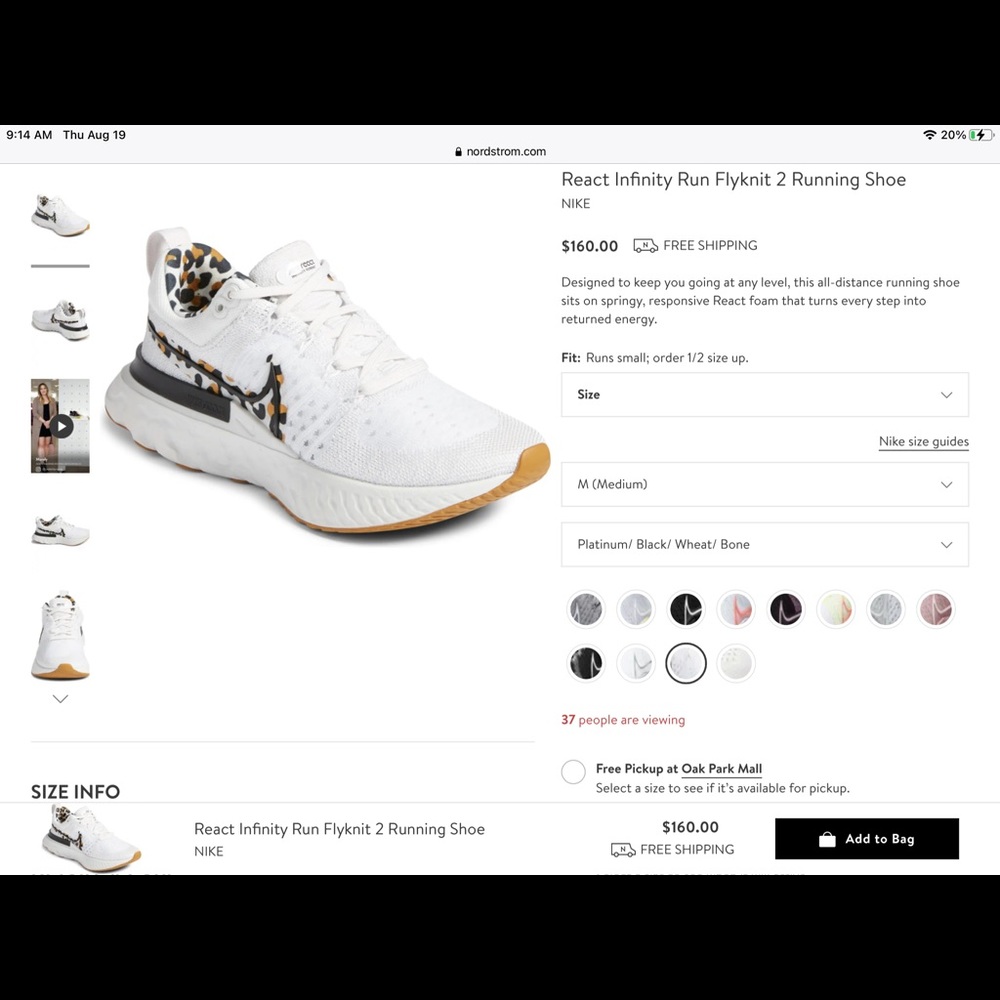Tap the Wi-Fi icon in the status bar
Image resolution: width=1000 pixels, height=1000 pixels.
929,134
